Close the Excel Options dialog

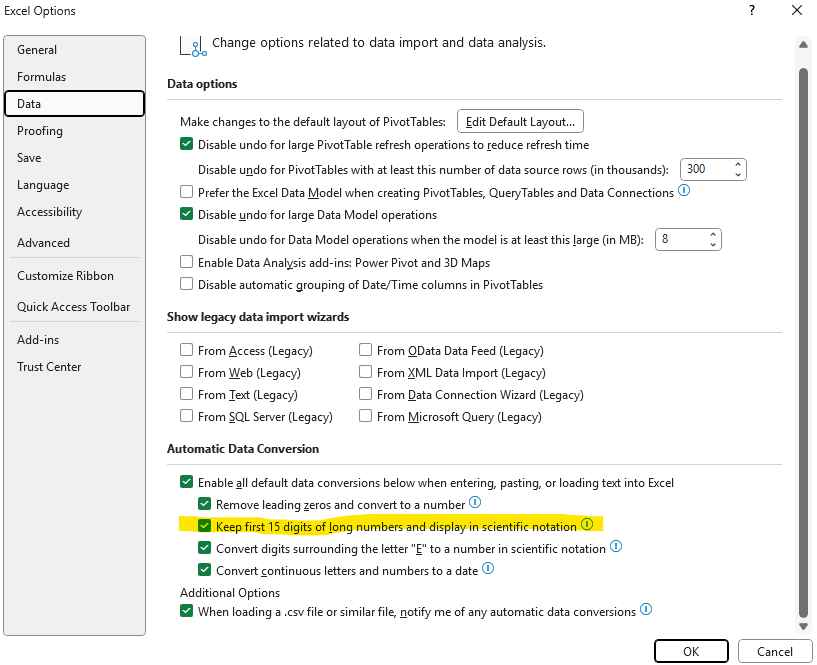(x=797, y=10)
